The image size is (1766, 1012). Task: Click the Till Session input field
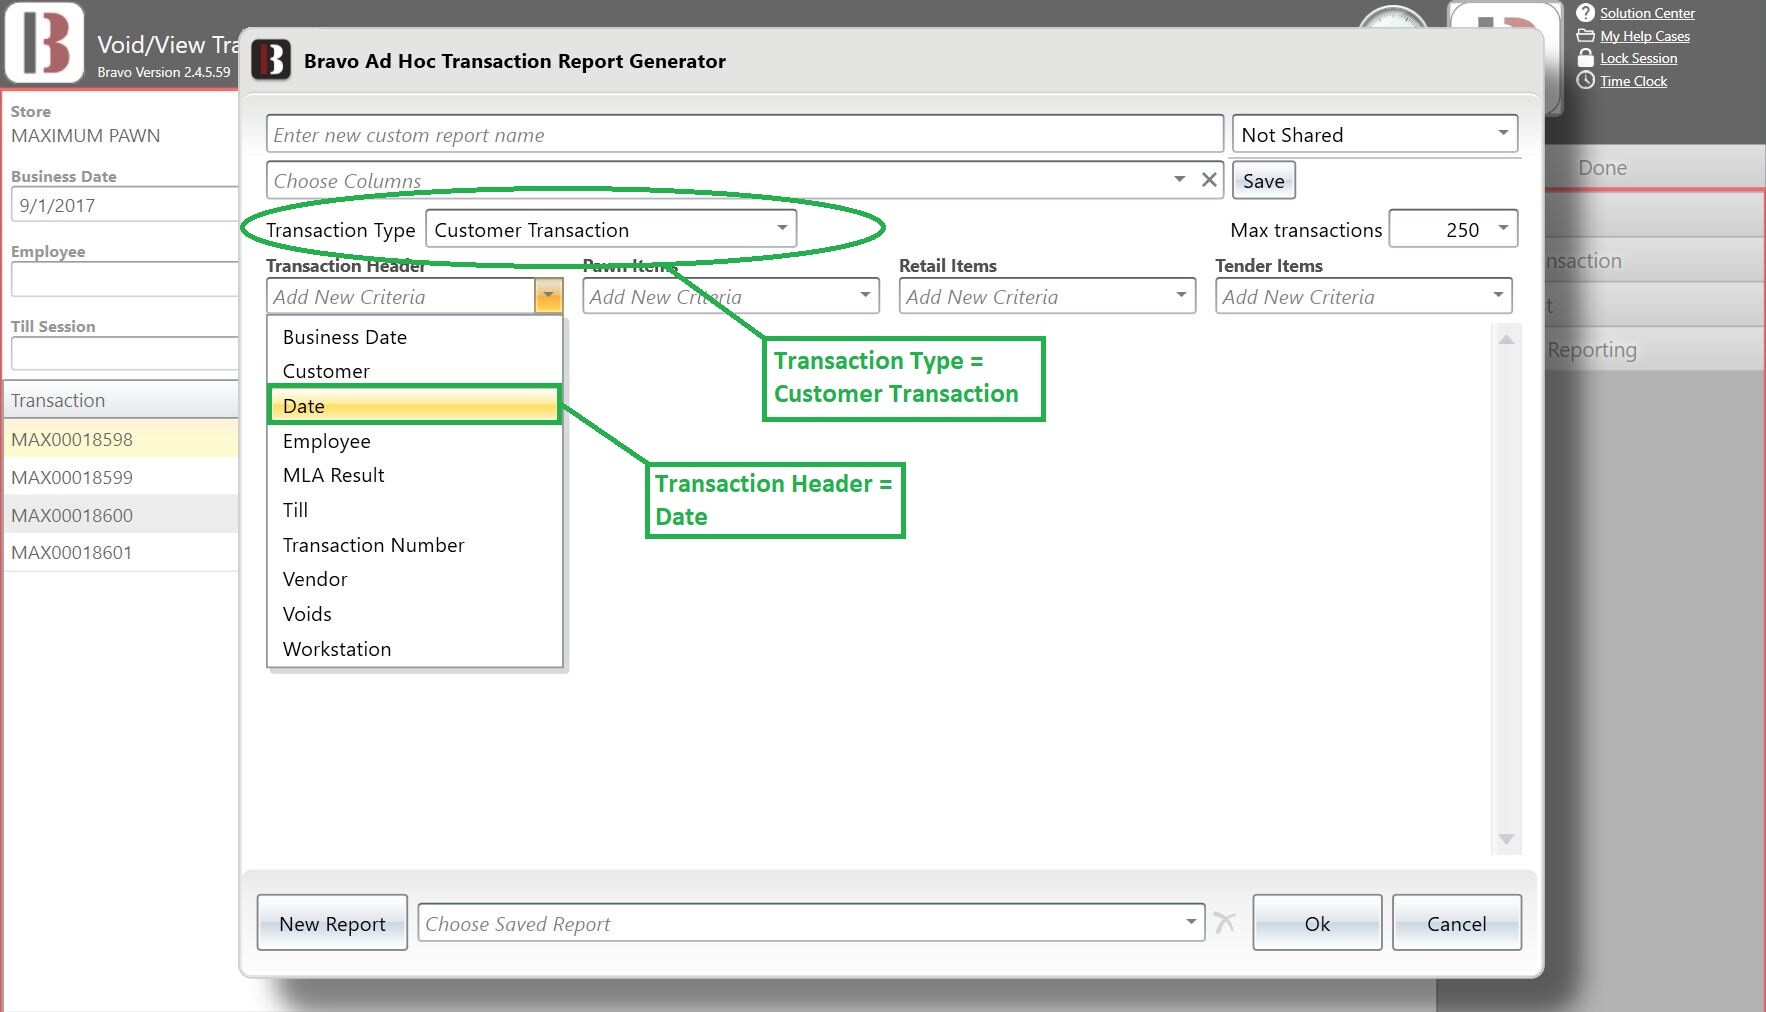(x=124, y=353)
